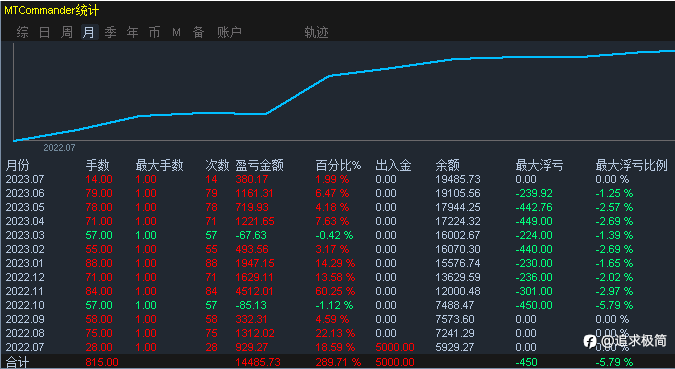Screen dimensions: 675x369
Task: Click the floating loss ratio -5.79 % in the 2022.10 row
Action: (x=614, y=305)
